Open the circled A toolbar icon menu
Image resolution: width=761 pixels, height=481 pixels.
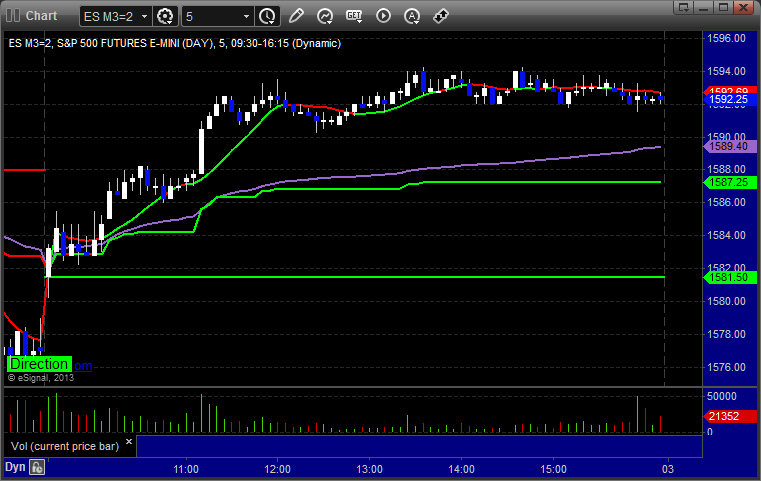(412, 16)
